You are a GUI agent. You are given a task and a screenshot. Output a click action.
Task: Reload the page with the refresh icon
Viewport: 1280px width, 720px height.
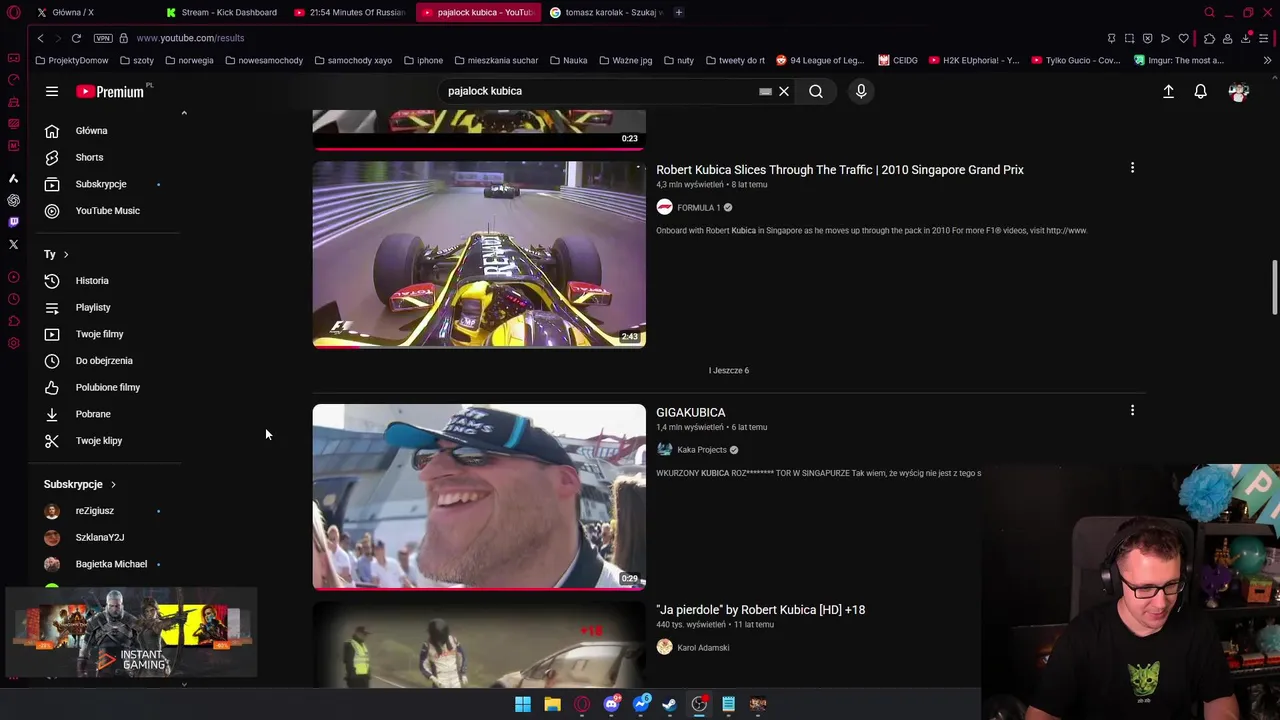[x=76, y=38]
